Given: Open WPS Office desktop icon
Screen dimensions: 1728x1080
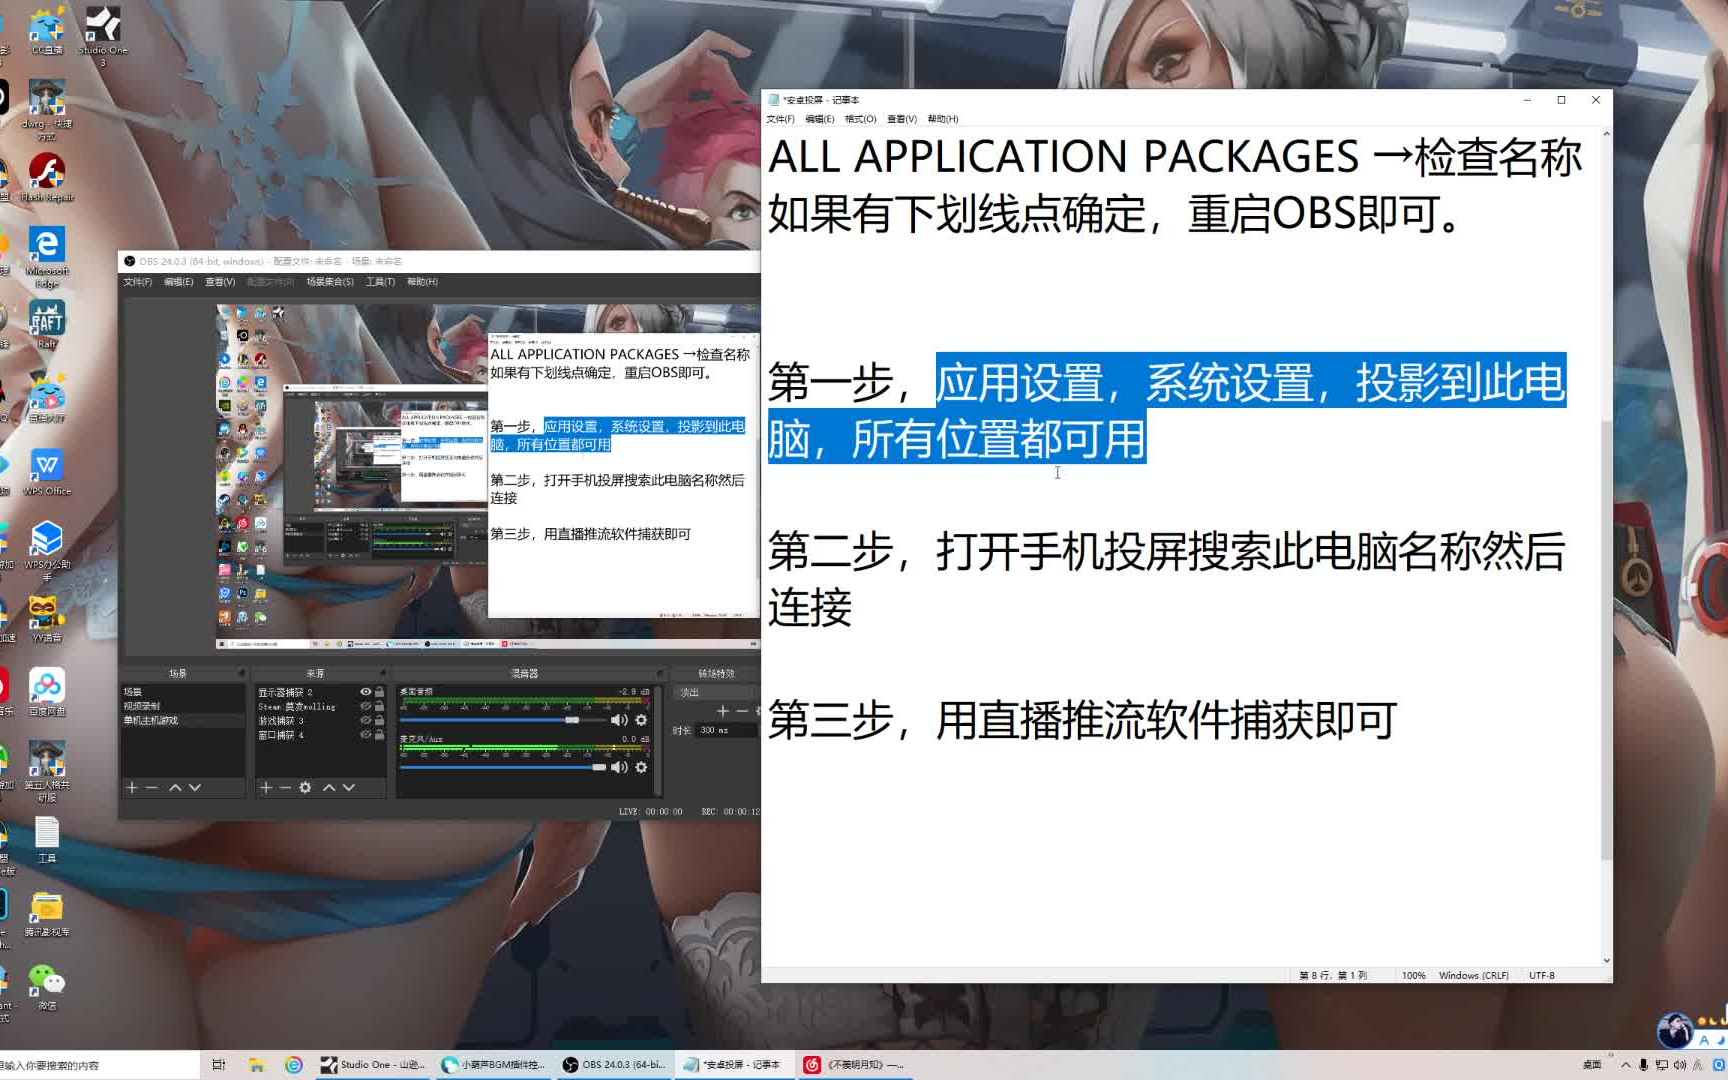Looking at the screenshot, I should pos(47,472).
